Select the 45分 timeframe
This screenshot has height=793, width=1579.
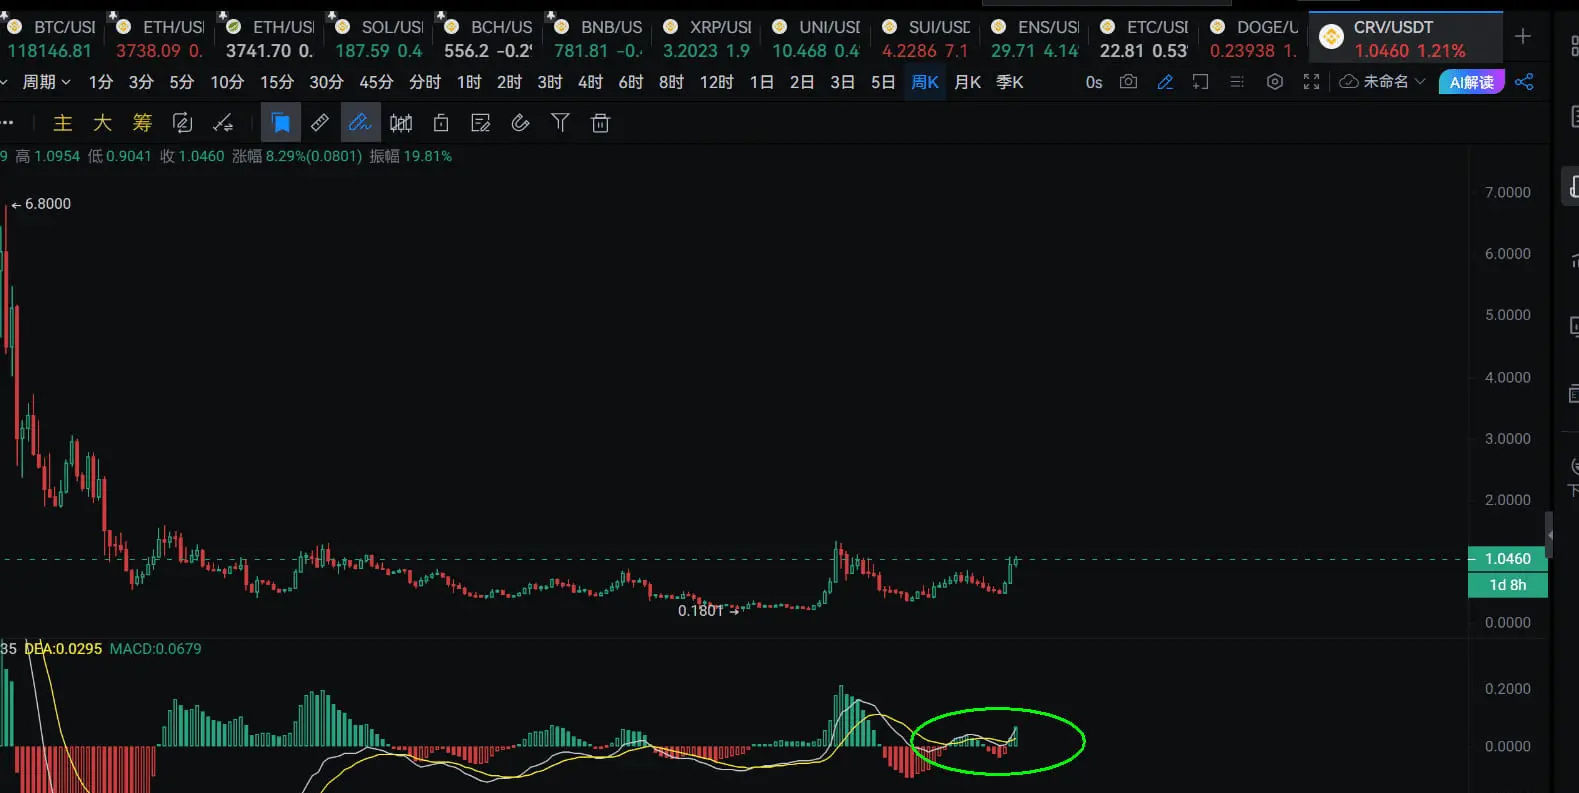(376, 82)
